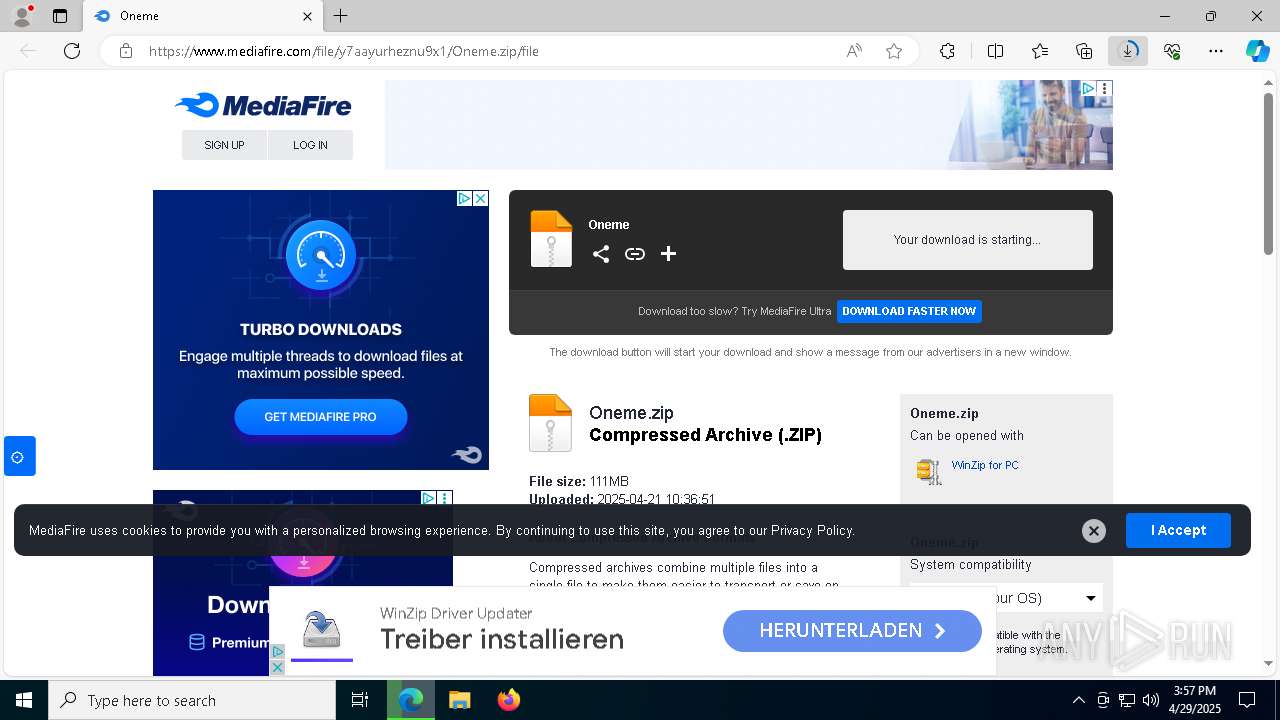Open Browser essentials icon
Screen dimensions: 1280x720
(1172, 51)
